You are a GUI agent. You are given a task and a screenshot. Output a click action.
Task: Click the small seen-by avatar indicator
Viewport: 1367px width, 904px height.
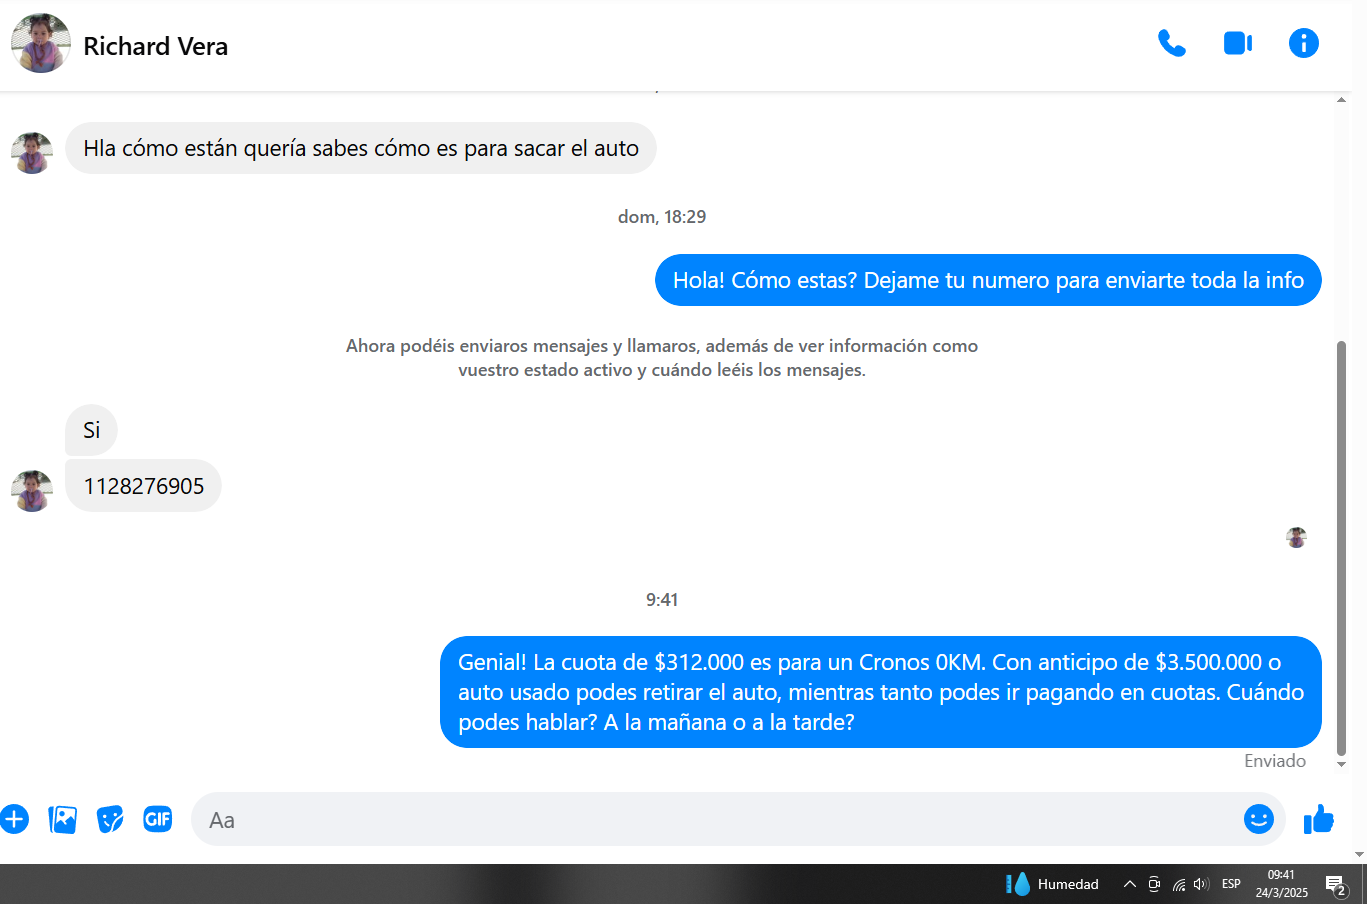pyautogui.click(x=1297, y=538)
